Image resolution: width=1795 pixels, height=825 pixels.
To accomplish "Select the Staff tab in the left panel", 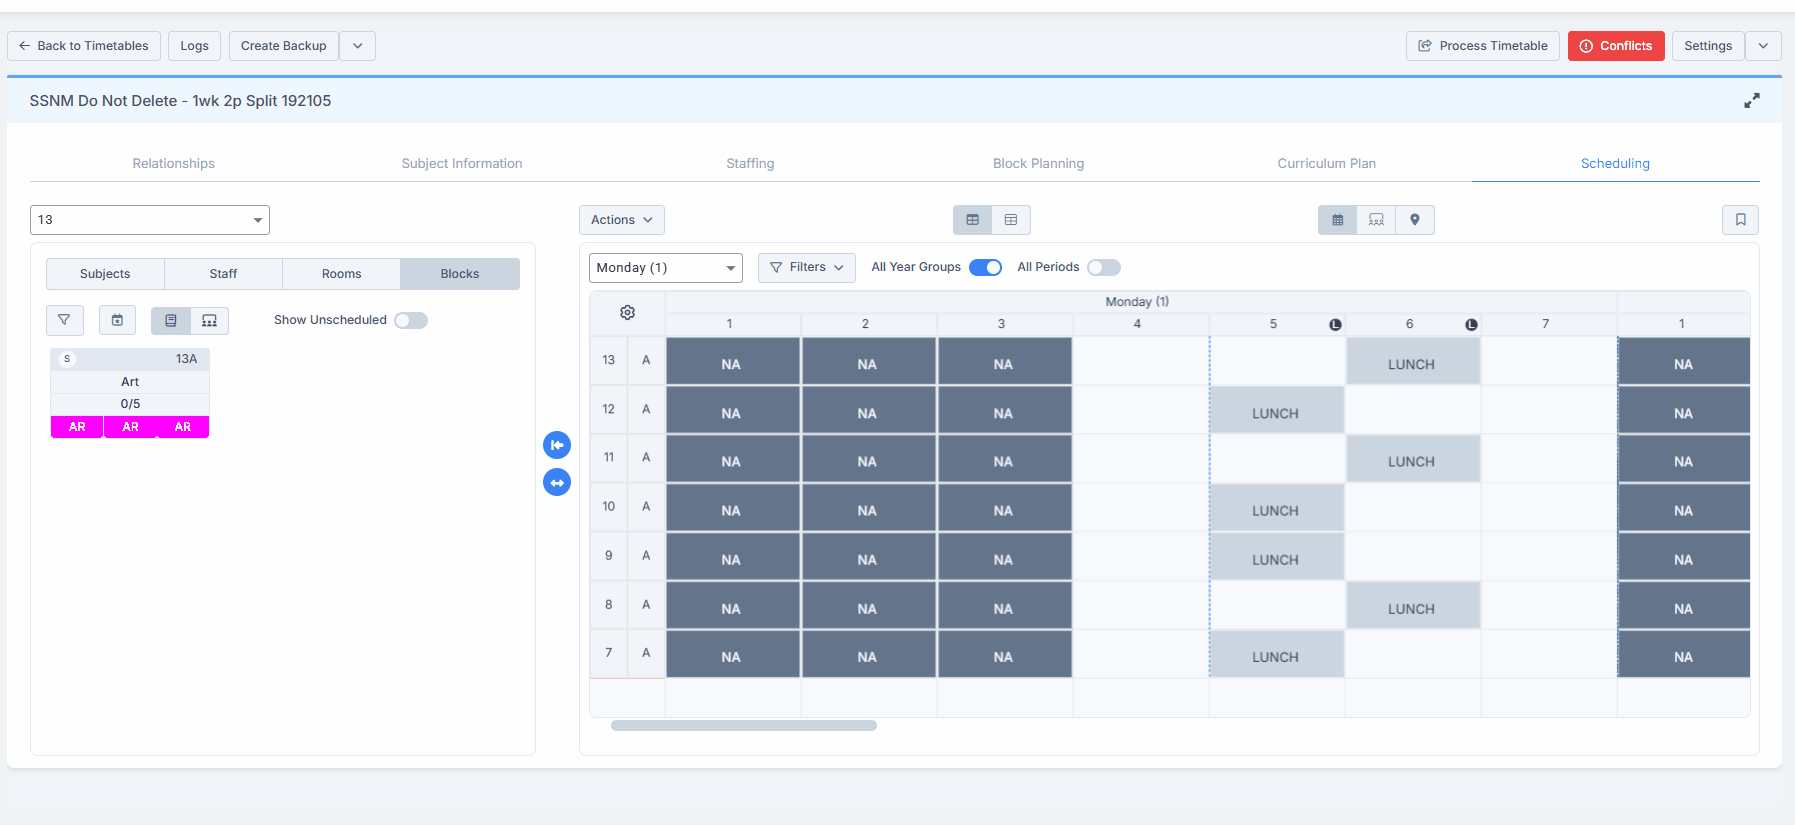I will pos(223,274).
